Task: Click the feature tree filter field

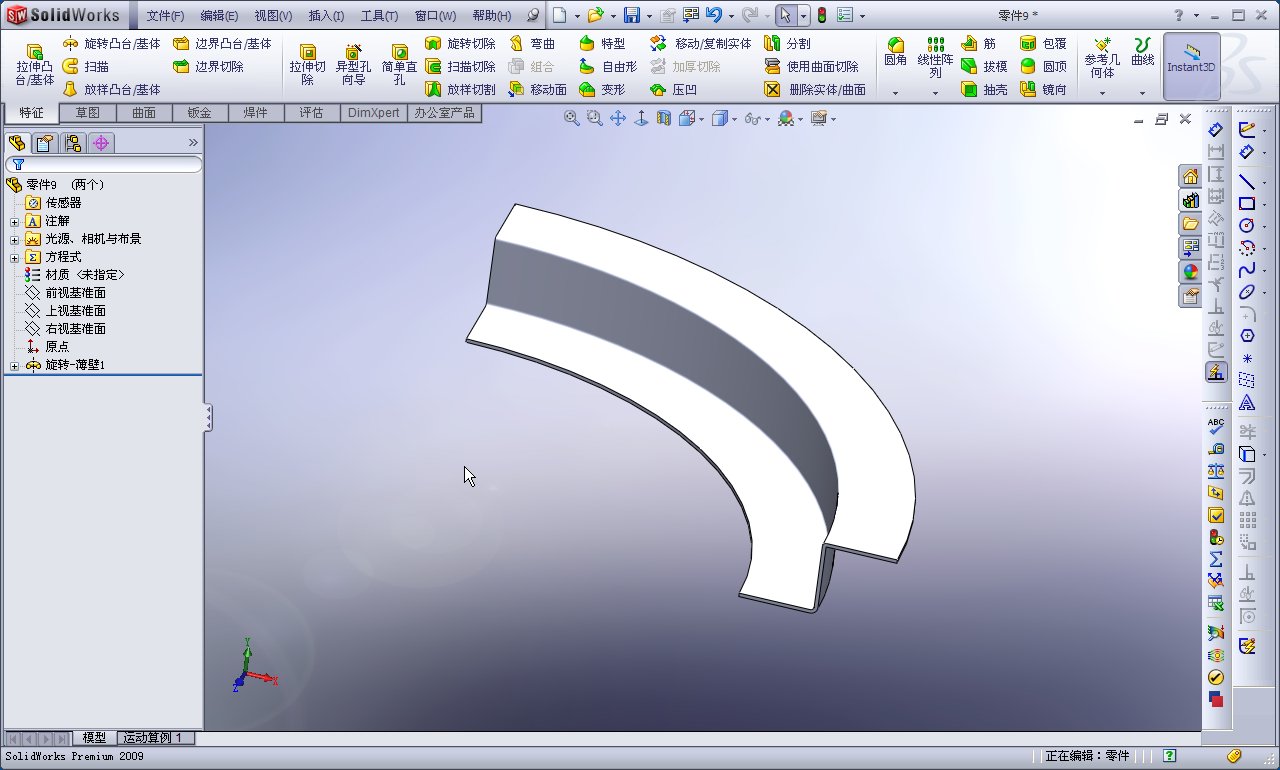Action: click(x=104, y=164)
